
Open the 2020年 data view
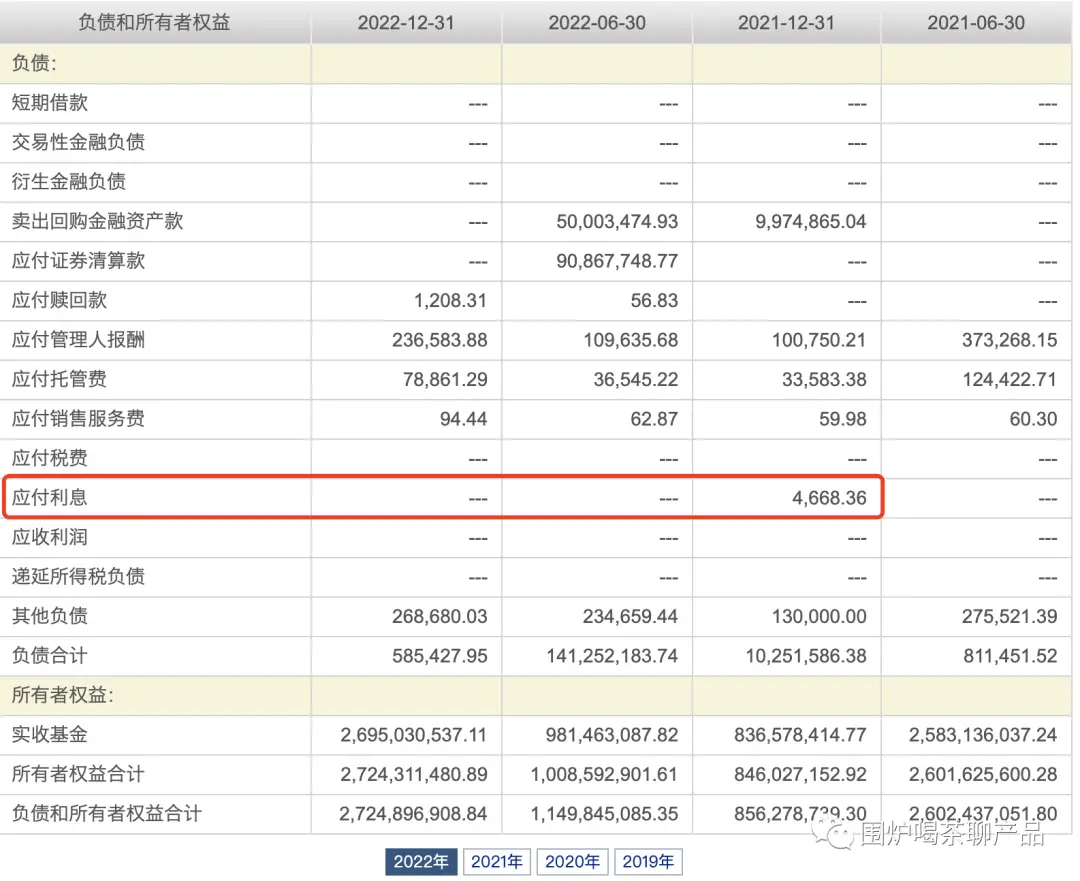(x=572, y=861)
